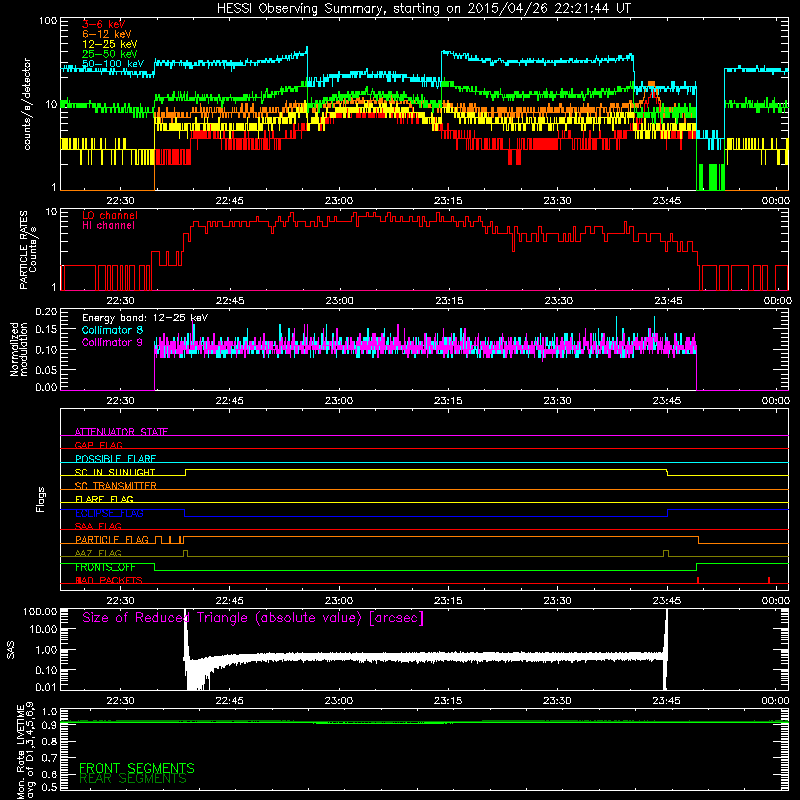Click the 00:00 tick under the counts plot

click(776, 201)
